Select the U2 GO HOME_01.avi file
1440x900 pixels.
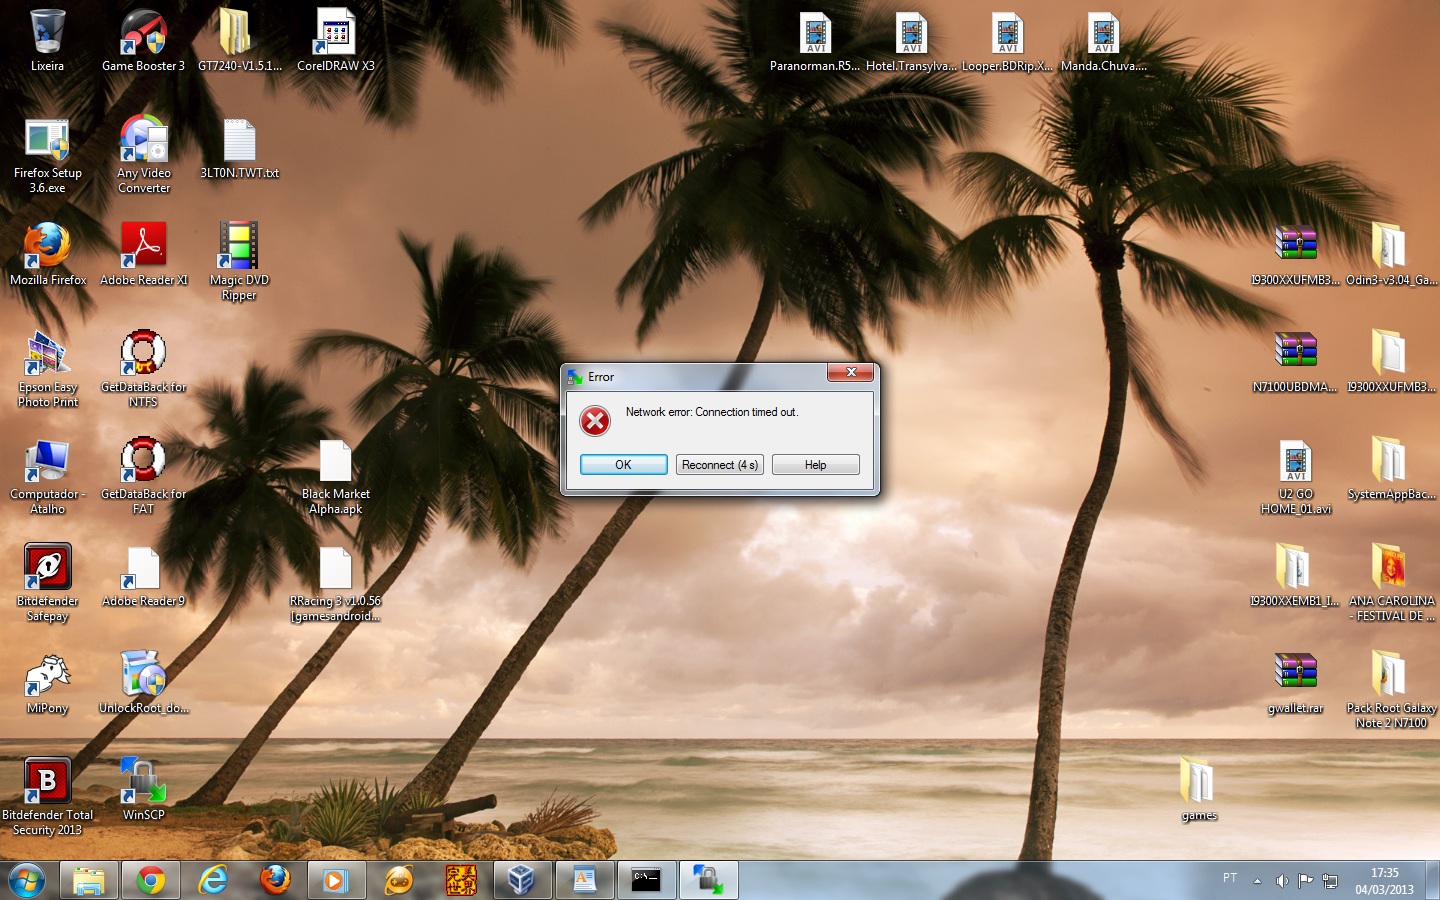coord(1295,476)
